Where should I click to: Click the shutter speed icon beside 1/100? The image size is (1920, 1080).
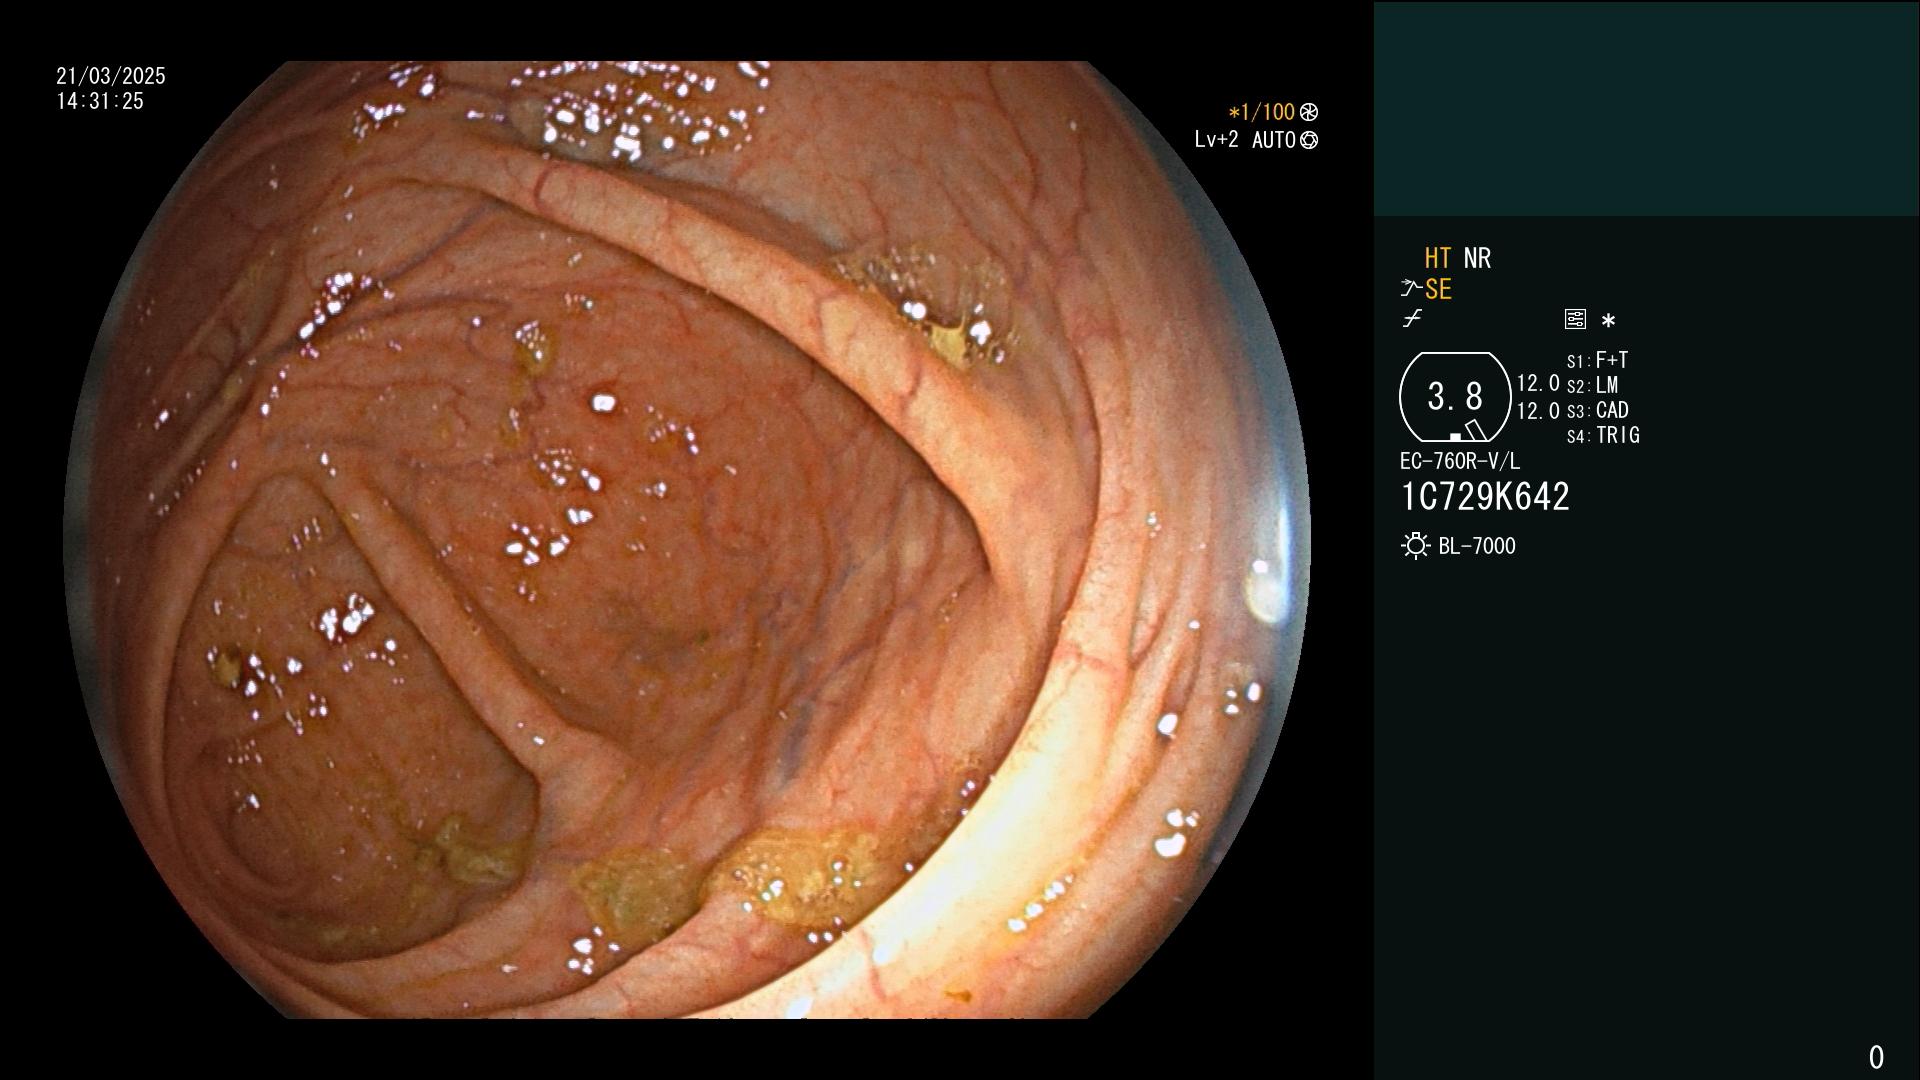click(x=1309, y=112)
